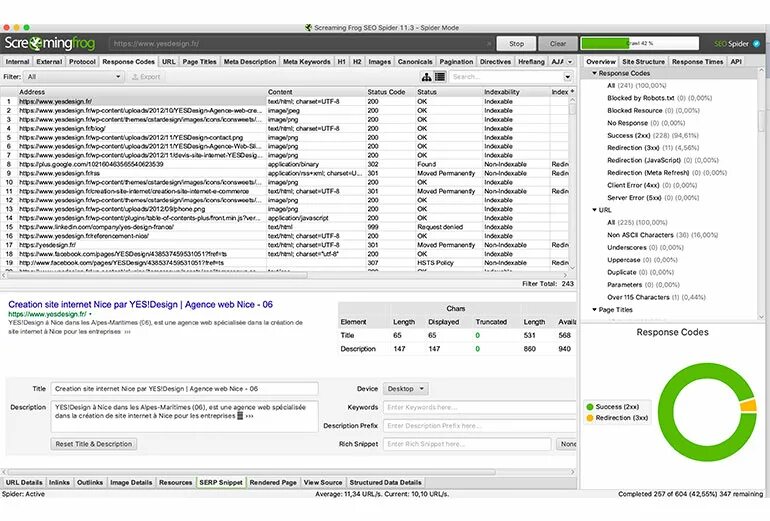The width and height of the screenshot is (770, 521).
Task: Click the SERP Title input field
Action: tap(184, 388)
